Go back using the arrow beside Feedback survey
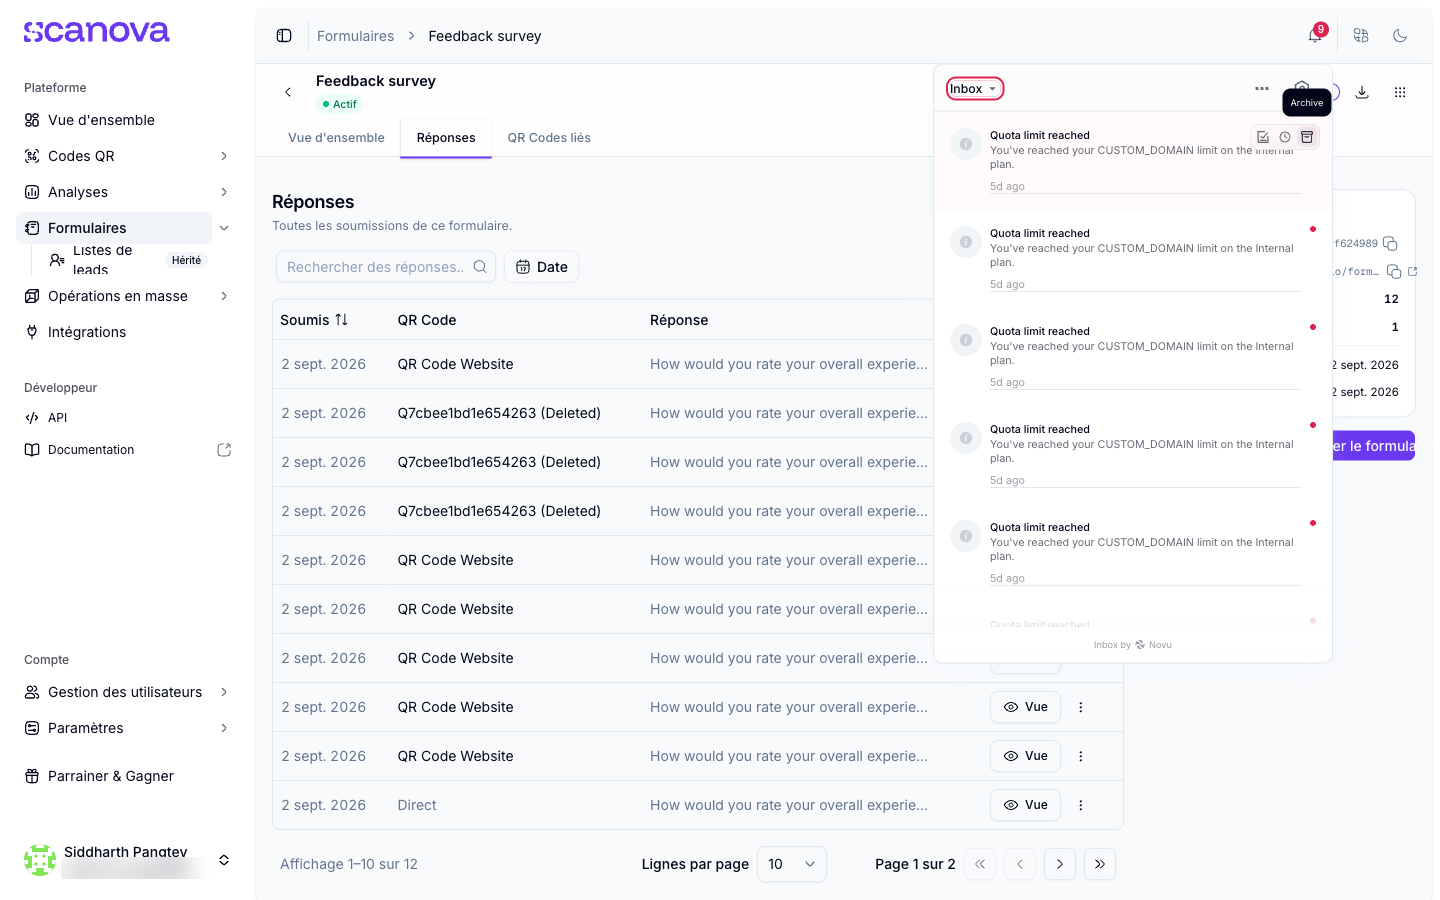1440x900 pixels. click(x=288, y=92)
